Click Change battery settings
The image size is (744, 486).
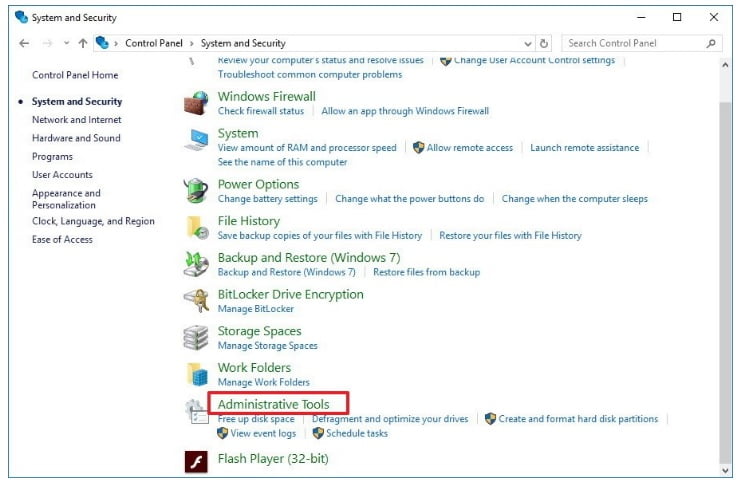click(268, 199)
